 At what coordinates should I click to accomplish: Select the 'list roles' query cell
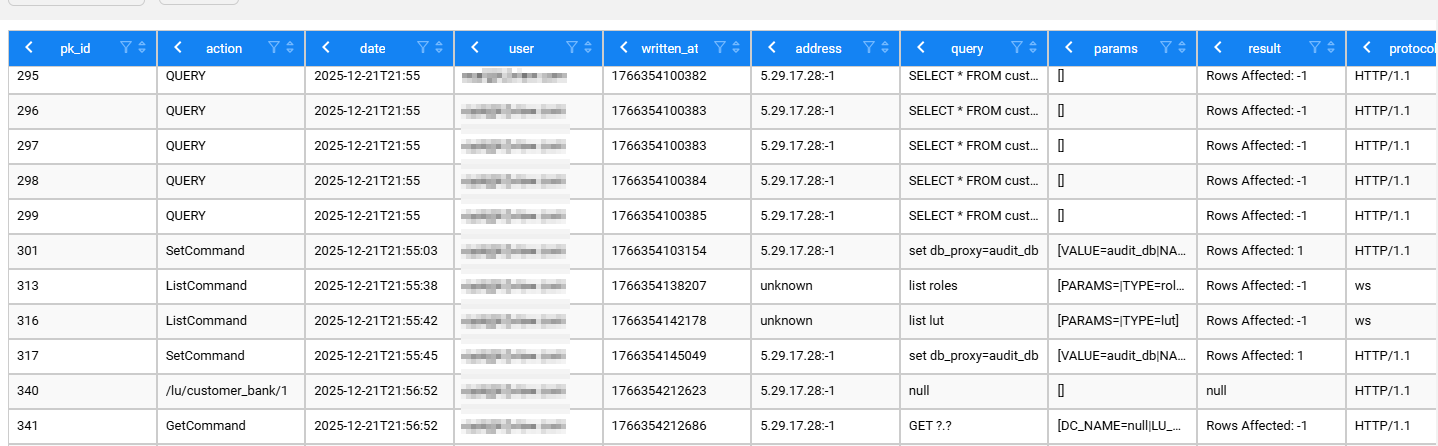pos(933,286)
